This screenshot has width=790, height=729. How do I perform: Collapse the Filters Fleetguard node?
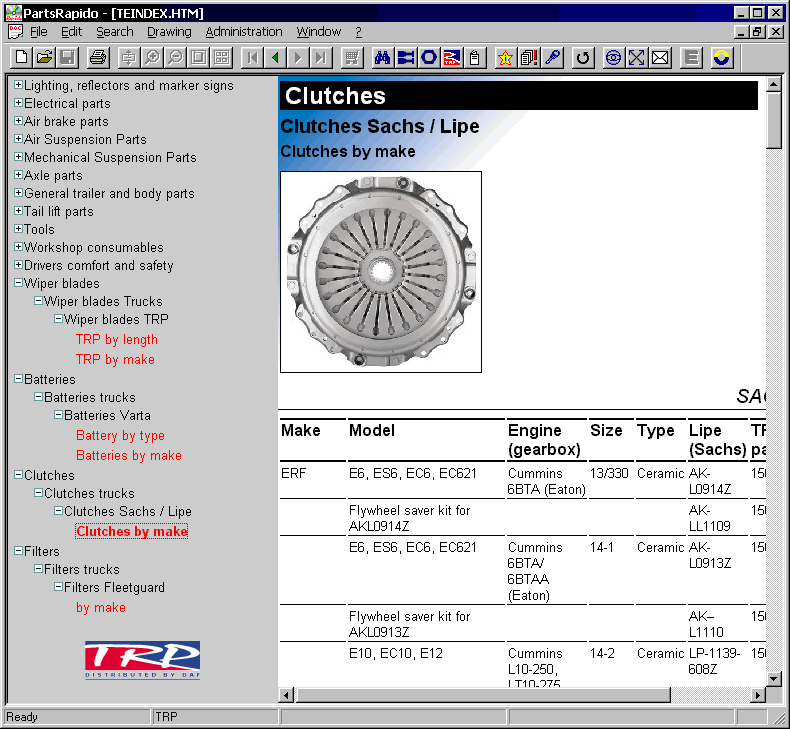[x=58, y=587]
